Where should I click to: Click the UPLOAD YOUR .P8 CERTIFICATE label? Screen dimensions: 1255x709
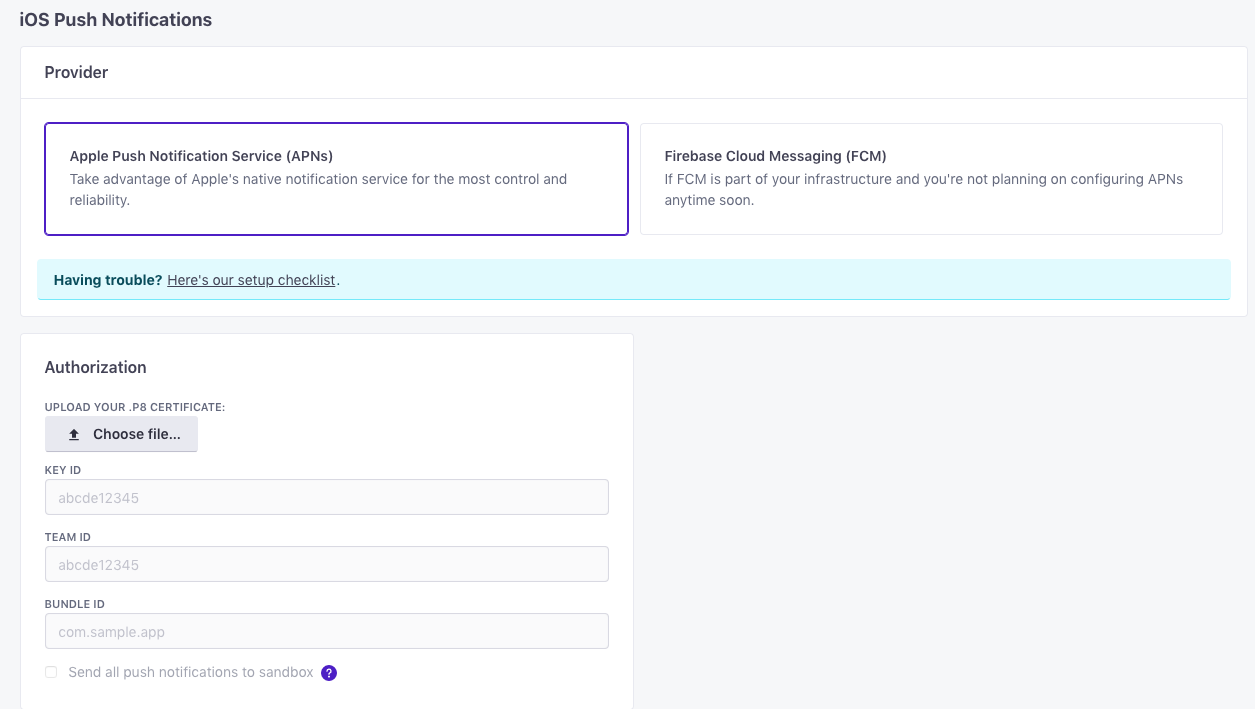point(135,407)
